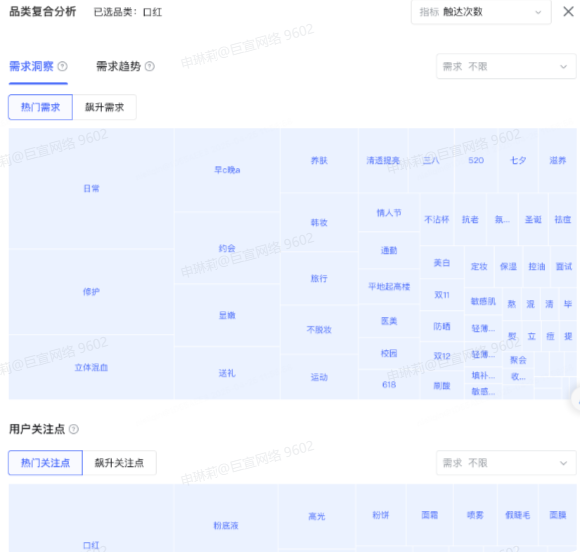Click the 双11 treemap cell
Image resolution: width=580 pixels, height=552 pixels.
[442, 295]
